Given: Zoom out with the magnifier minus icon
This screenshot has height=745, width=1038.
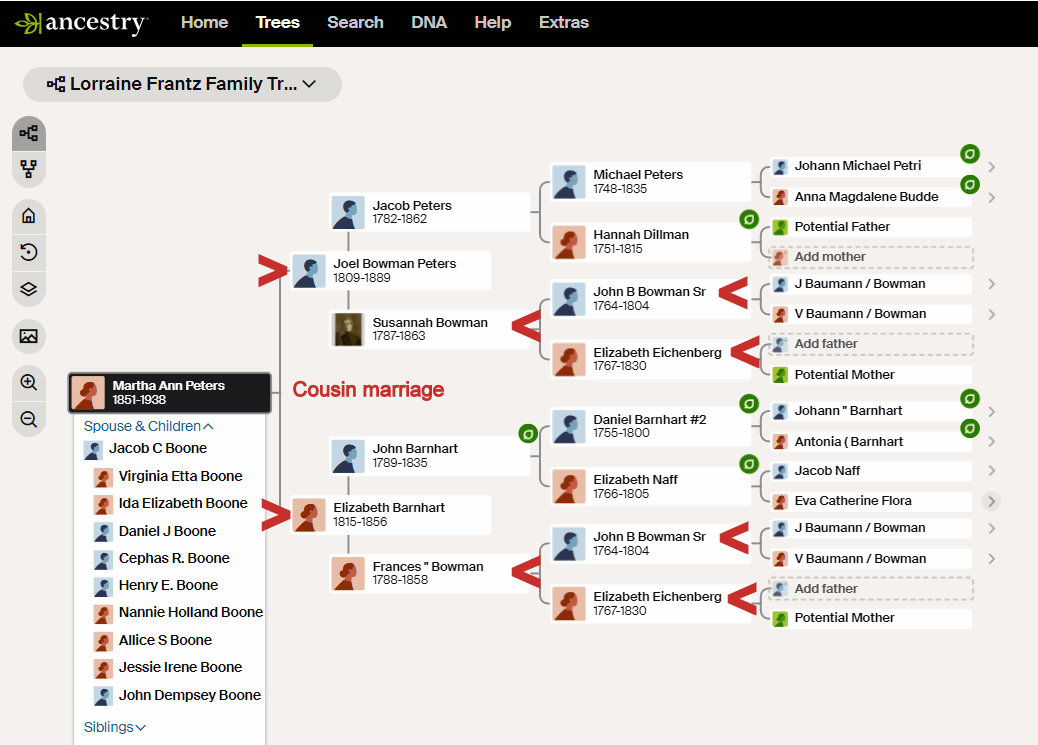Looking at the screenshot, I should (29, 419).
